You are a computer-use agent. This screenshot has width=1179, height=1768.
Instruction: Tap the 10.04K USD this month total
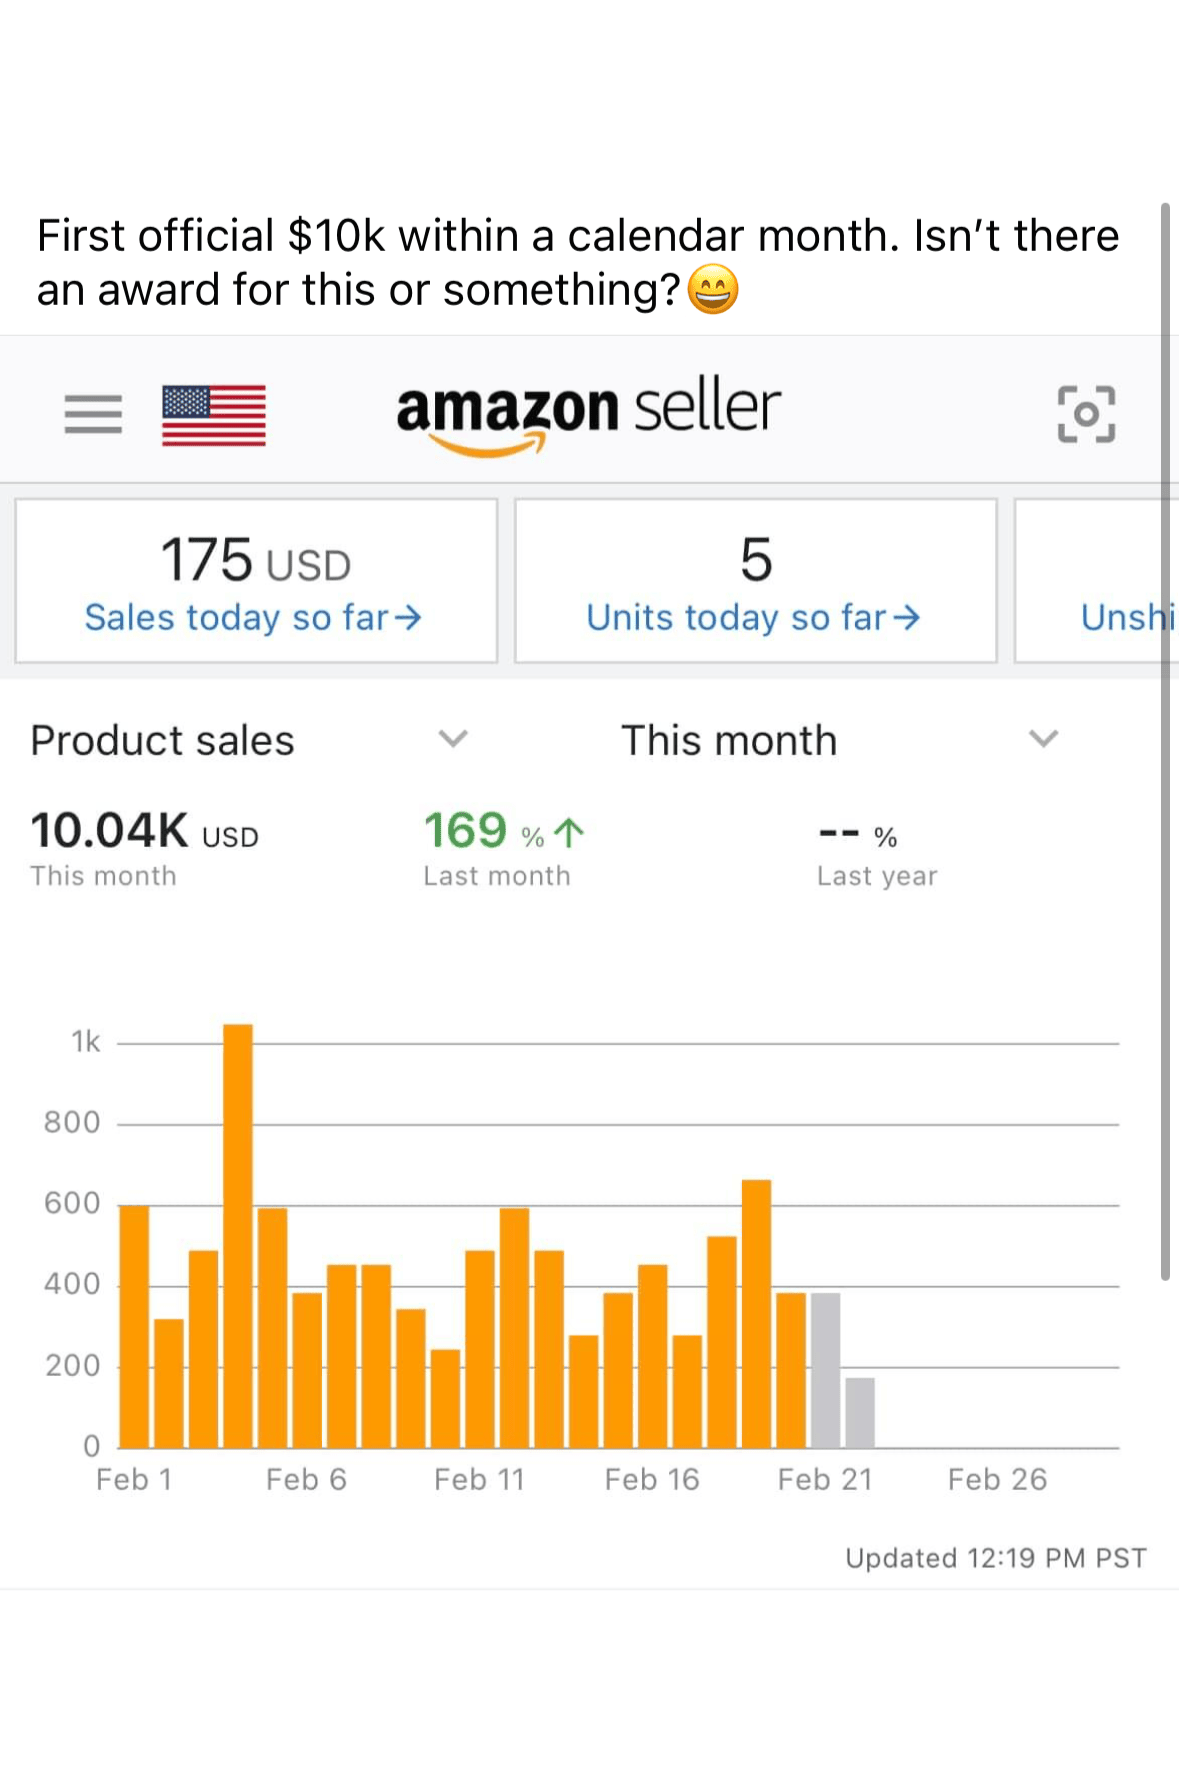pyautogui.click(x=144, y=832)
